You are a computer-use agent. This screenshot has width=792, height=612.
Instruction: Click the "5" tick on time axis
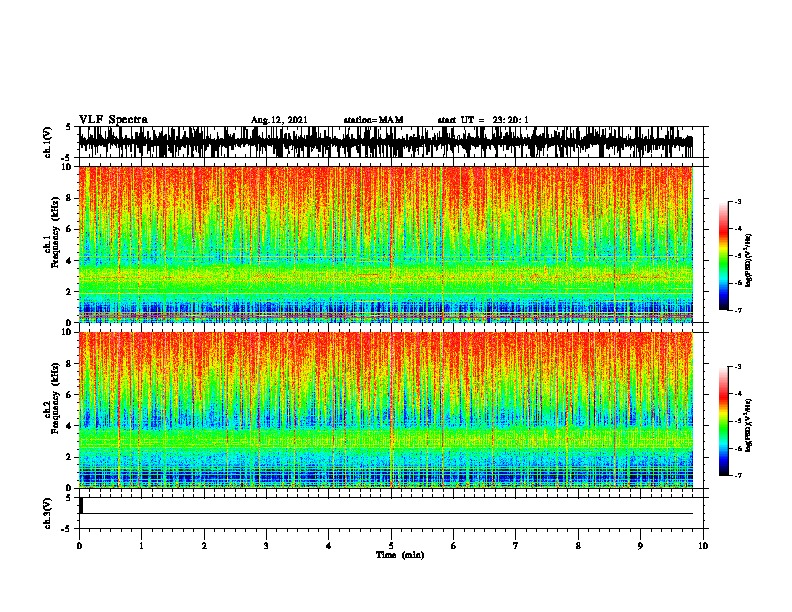(391, 546)
